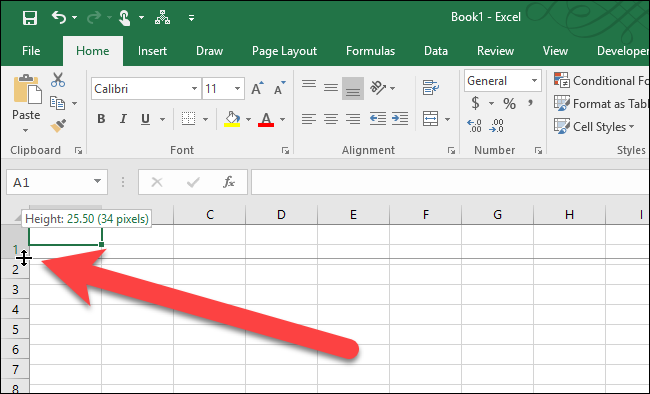
Task: Select the Format Painter brush icon
Action: pyautogui.click(x=58, y=125)
